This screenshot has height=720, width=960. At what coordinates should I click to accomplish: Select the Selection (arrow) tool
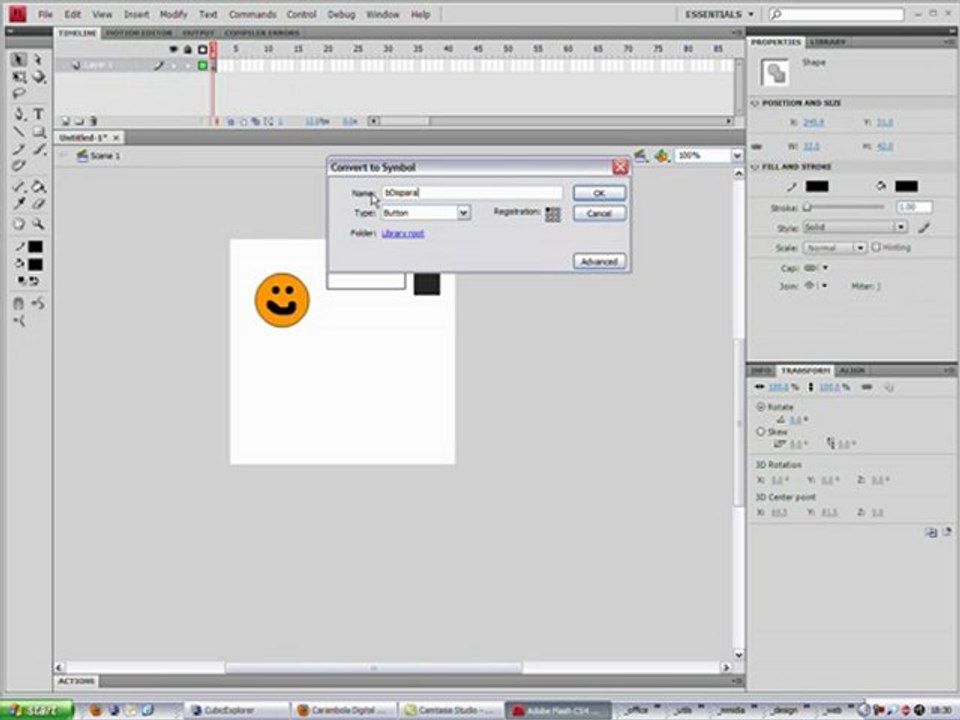18,59
